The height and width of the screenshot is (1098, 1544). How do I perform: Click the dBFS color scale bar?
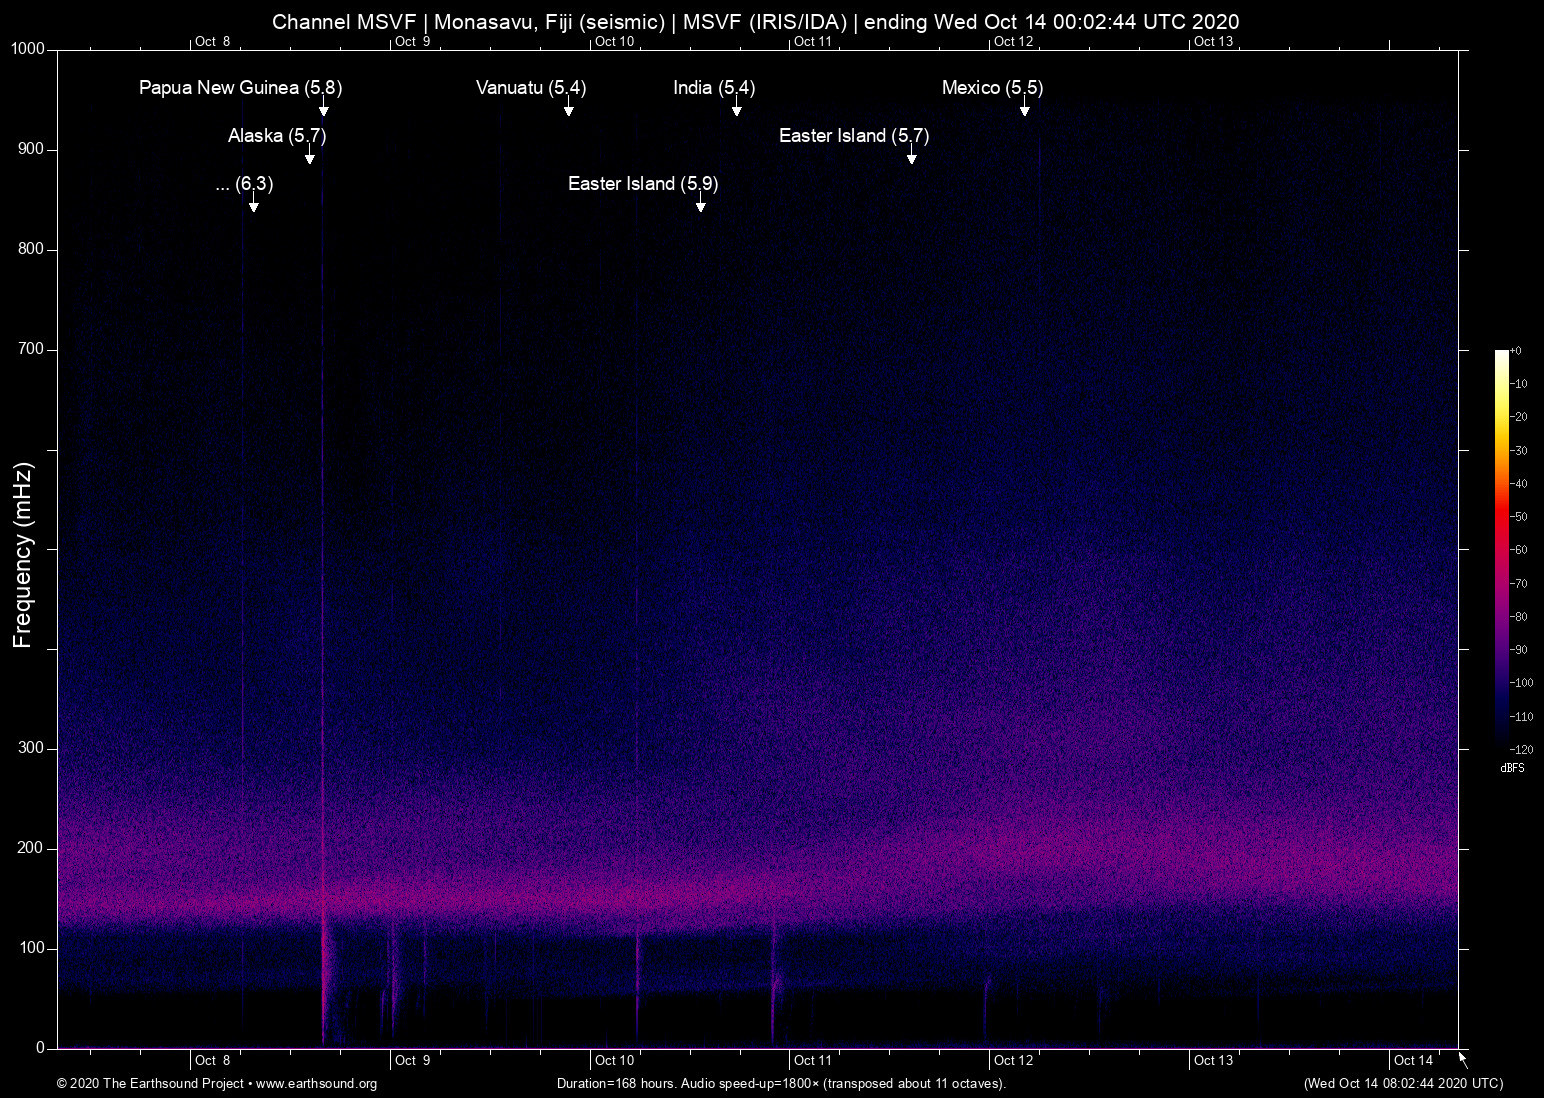coord(1501,548)
